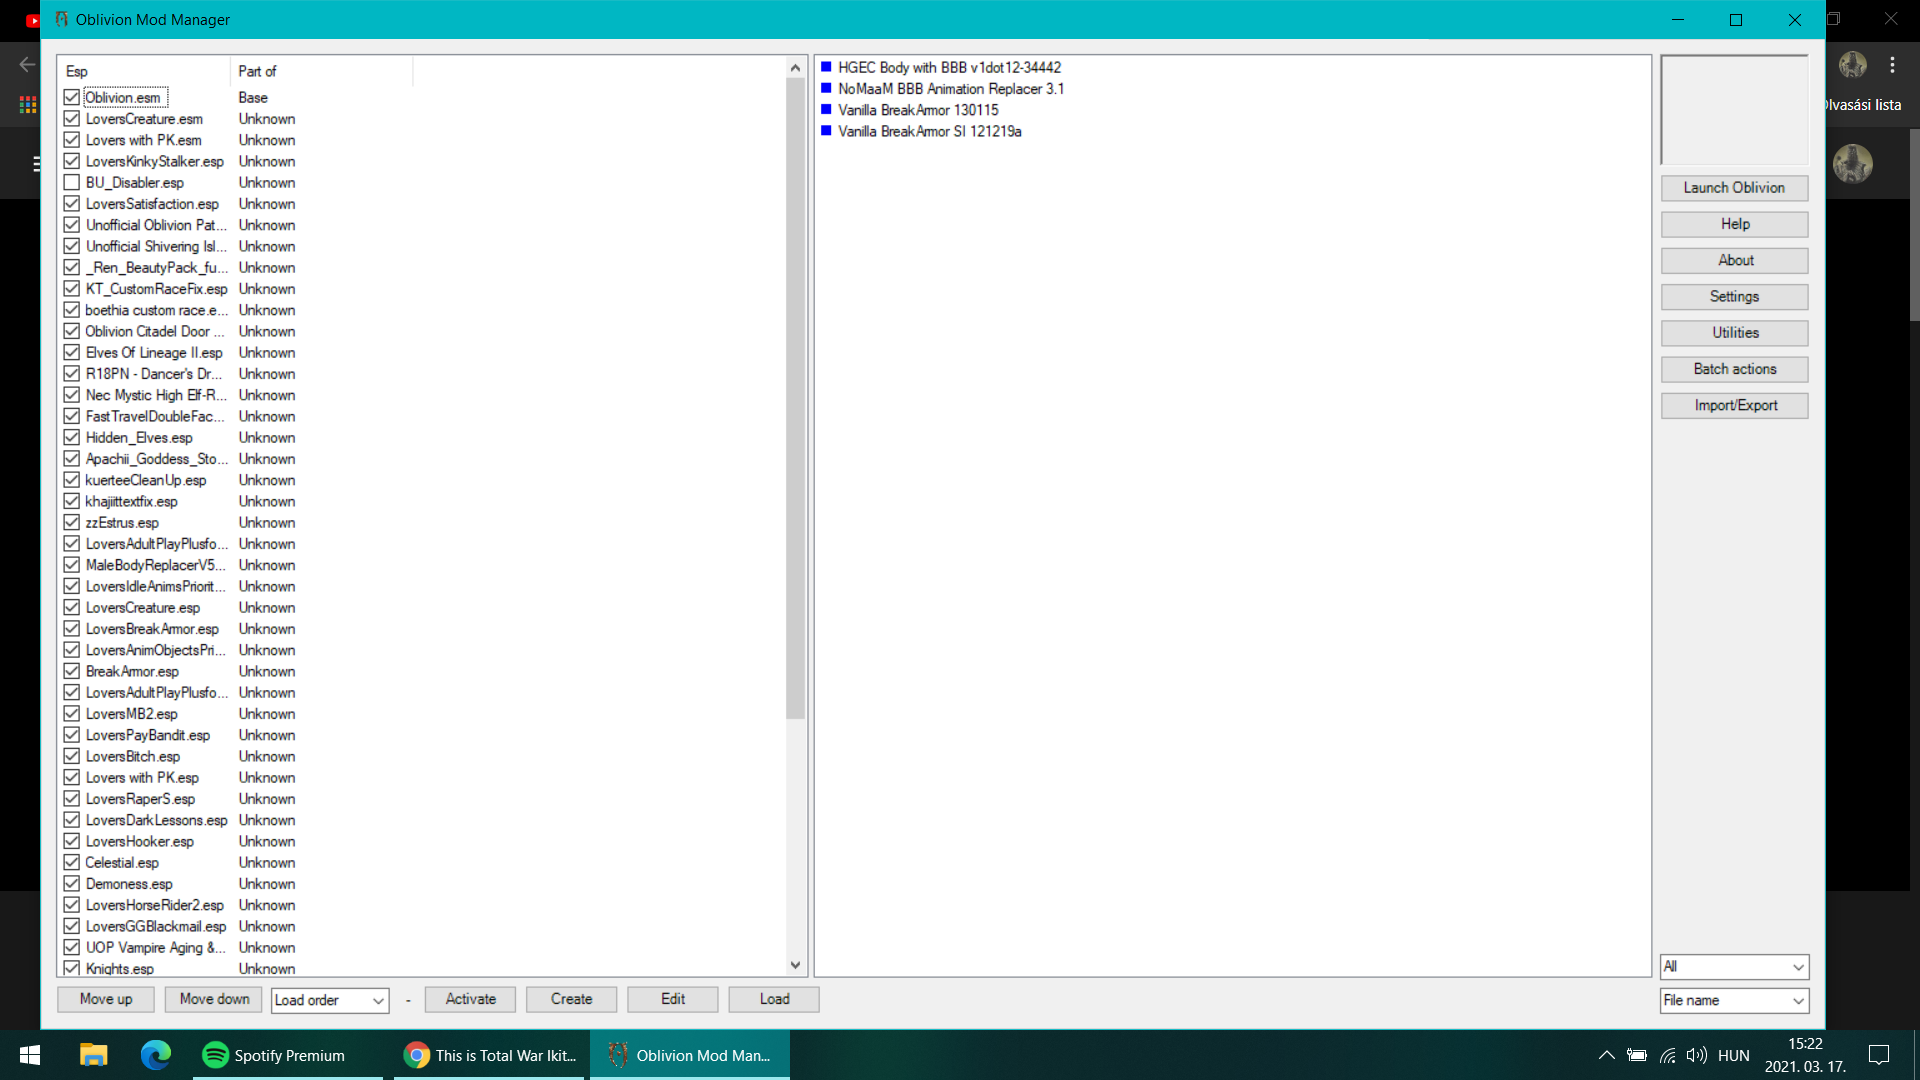This screenshot has height=1080, width=1920.
Task: Click browser back arrow behind the window
Action: pyautogui.click(x=26, y=65)
